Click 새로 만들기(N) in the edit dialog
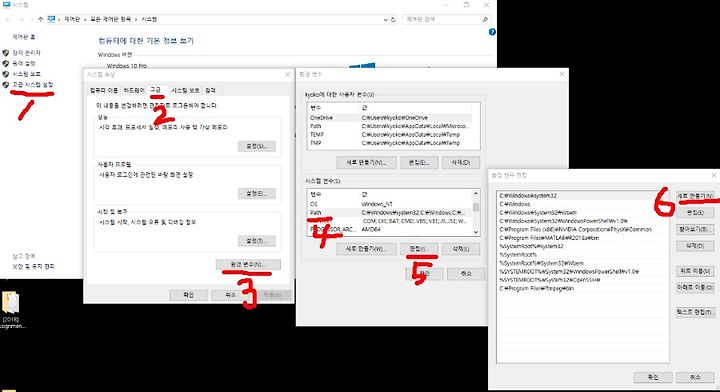The height and width of the screenshot is (392, 720). 695,196
